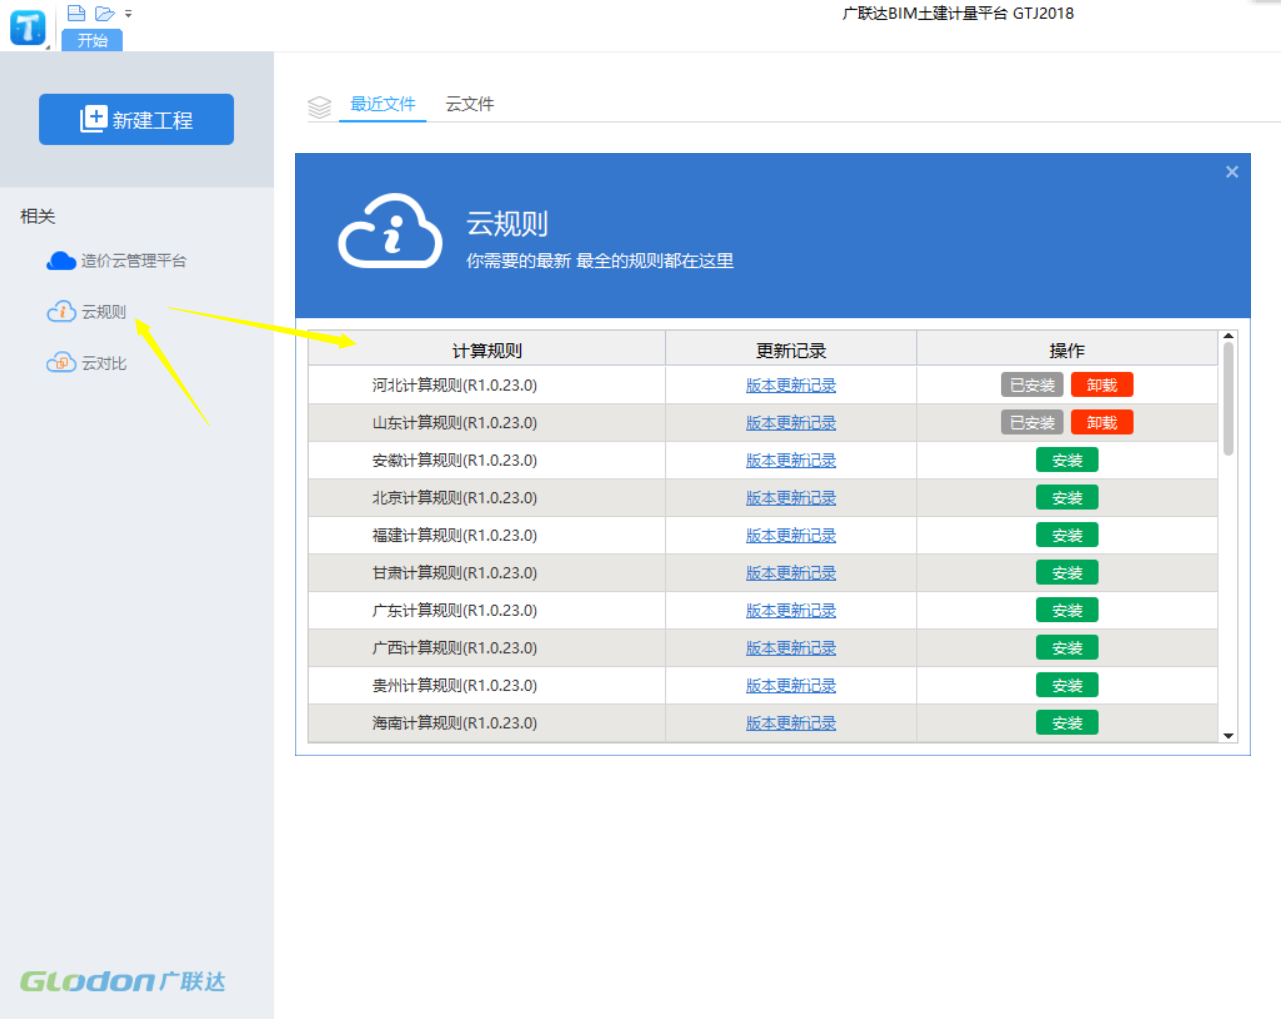Open 版本更新记录 for 广西计算规则

791,648
